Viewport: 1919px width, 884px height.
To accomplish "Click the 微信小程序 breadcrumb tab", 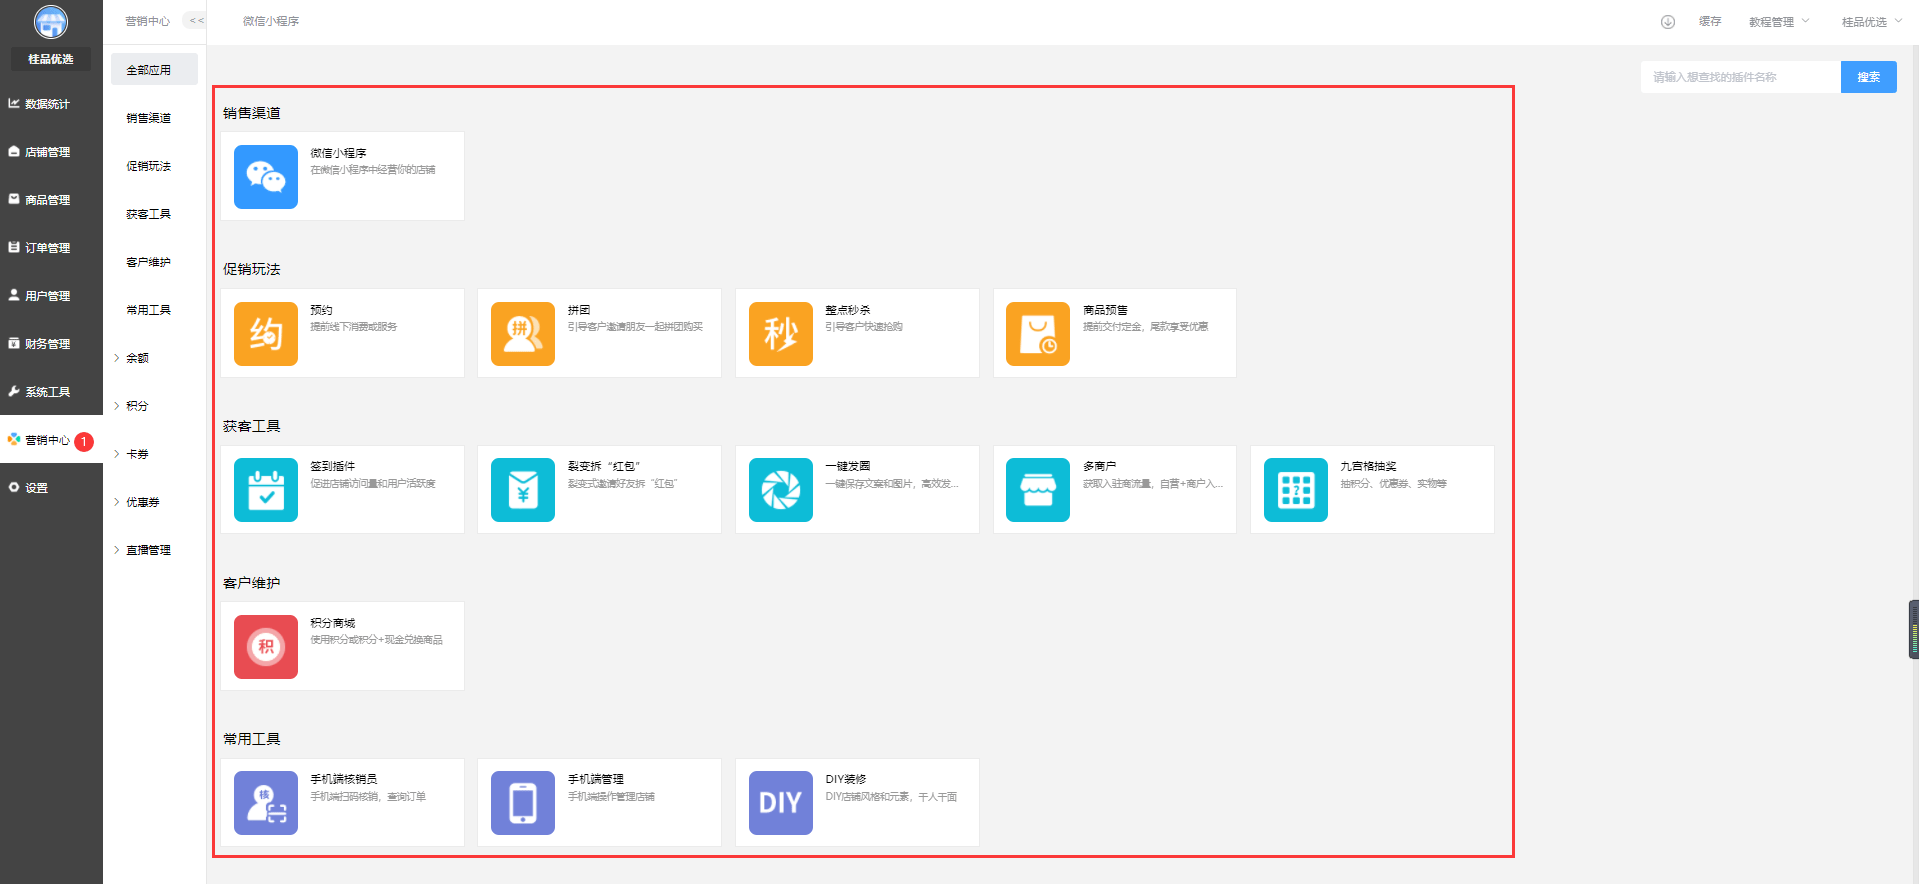I will [x=271, y=21].
